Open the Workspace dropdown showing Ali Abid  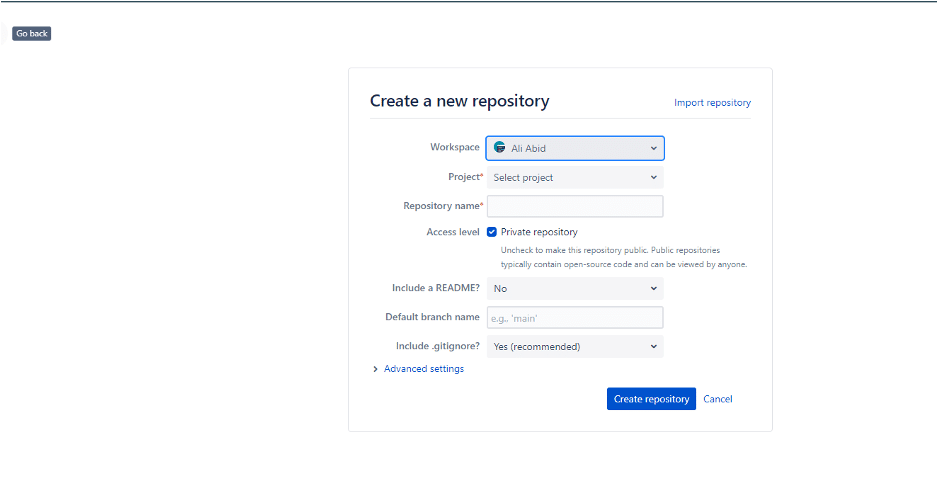click(x=575, y=148)
